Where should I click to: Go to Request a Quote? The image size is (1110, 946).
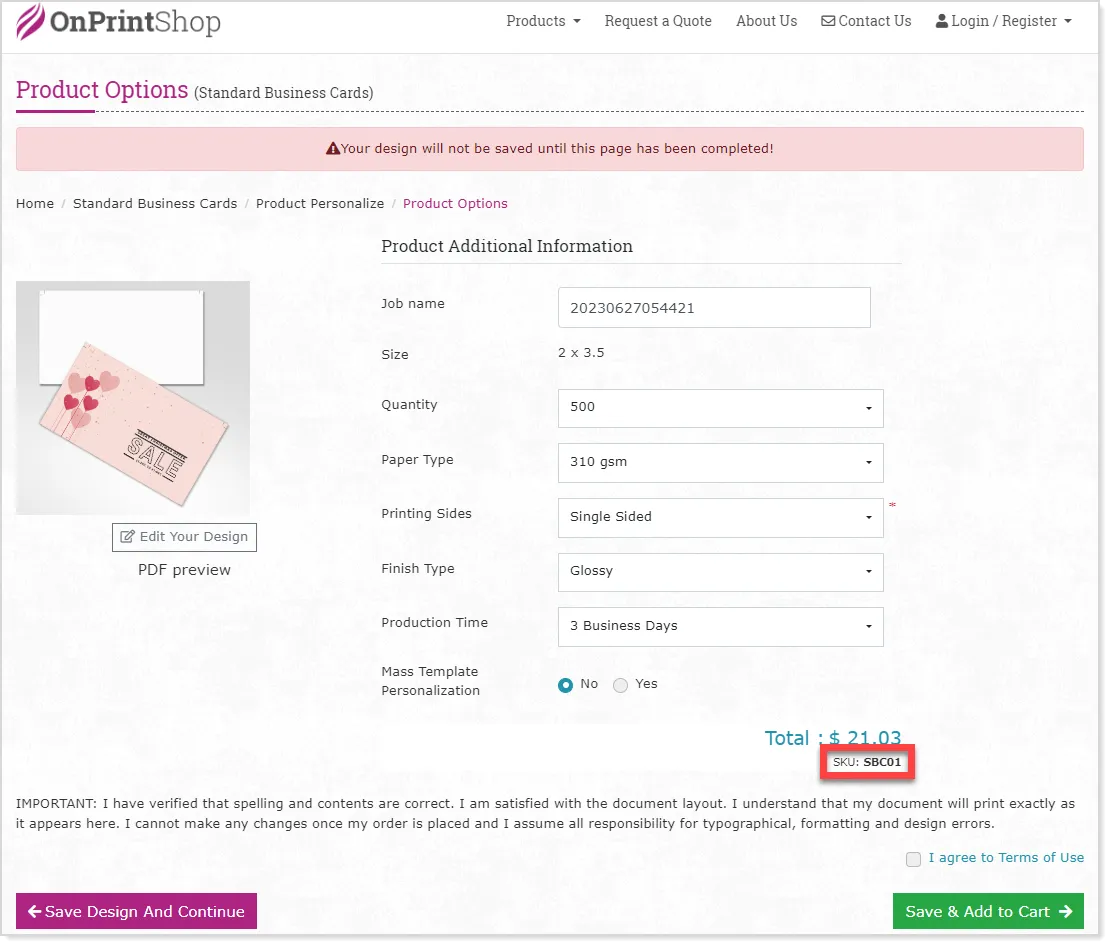[x=658, y=21]
